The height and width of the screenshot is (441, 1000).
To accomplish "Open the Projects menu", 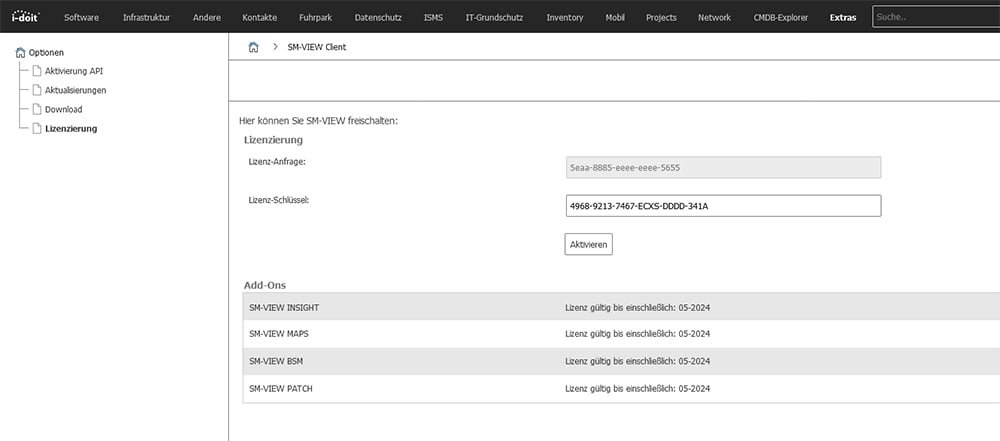I will click(x=661, y=18).
